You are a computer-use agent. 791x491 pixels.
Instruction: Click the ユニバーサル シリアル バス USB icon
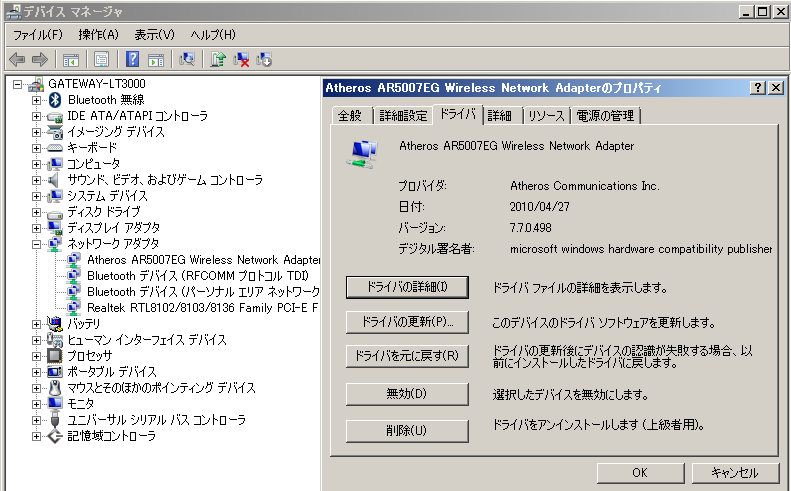[x=55, y=420]
